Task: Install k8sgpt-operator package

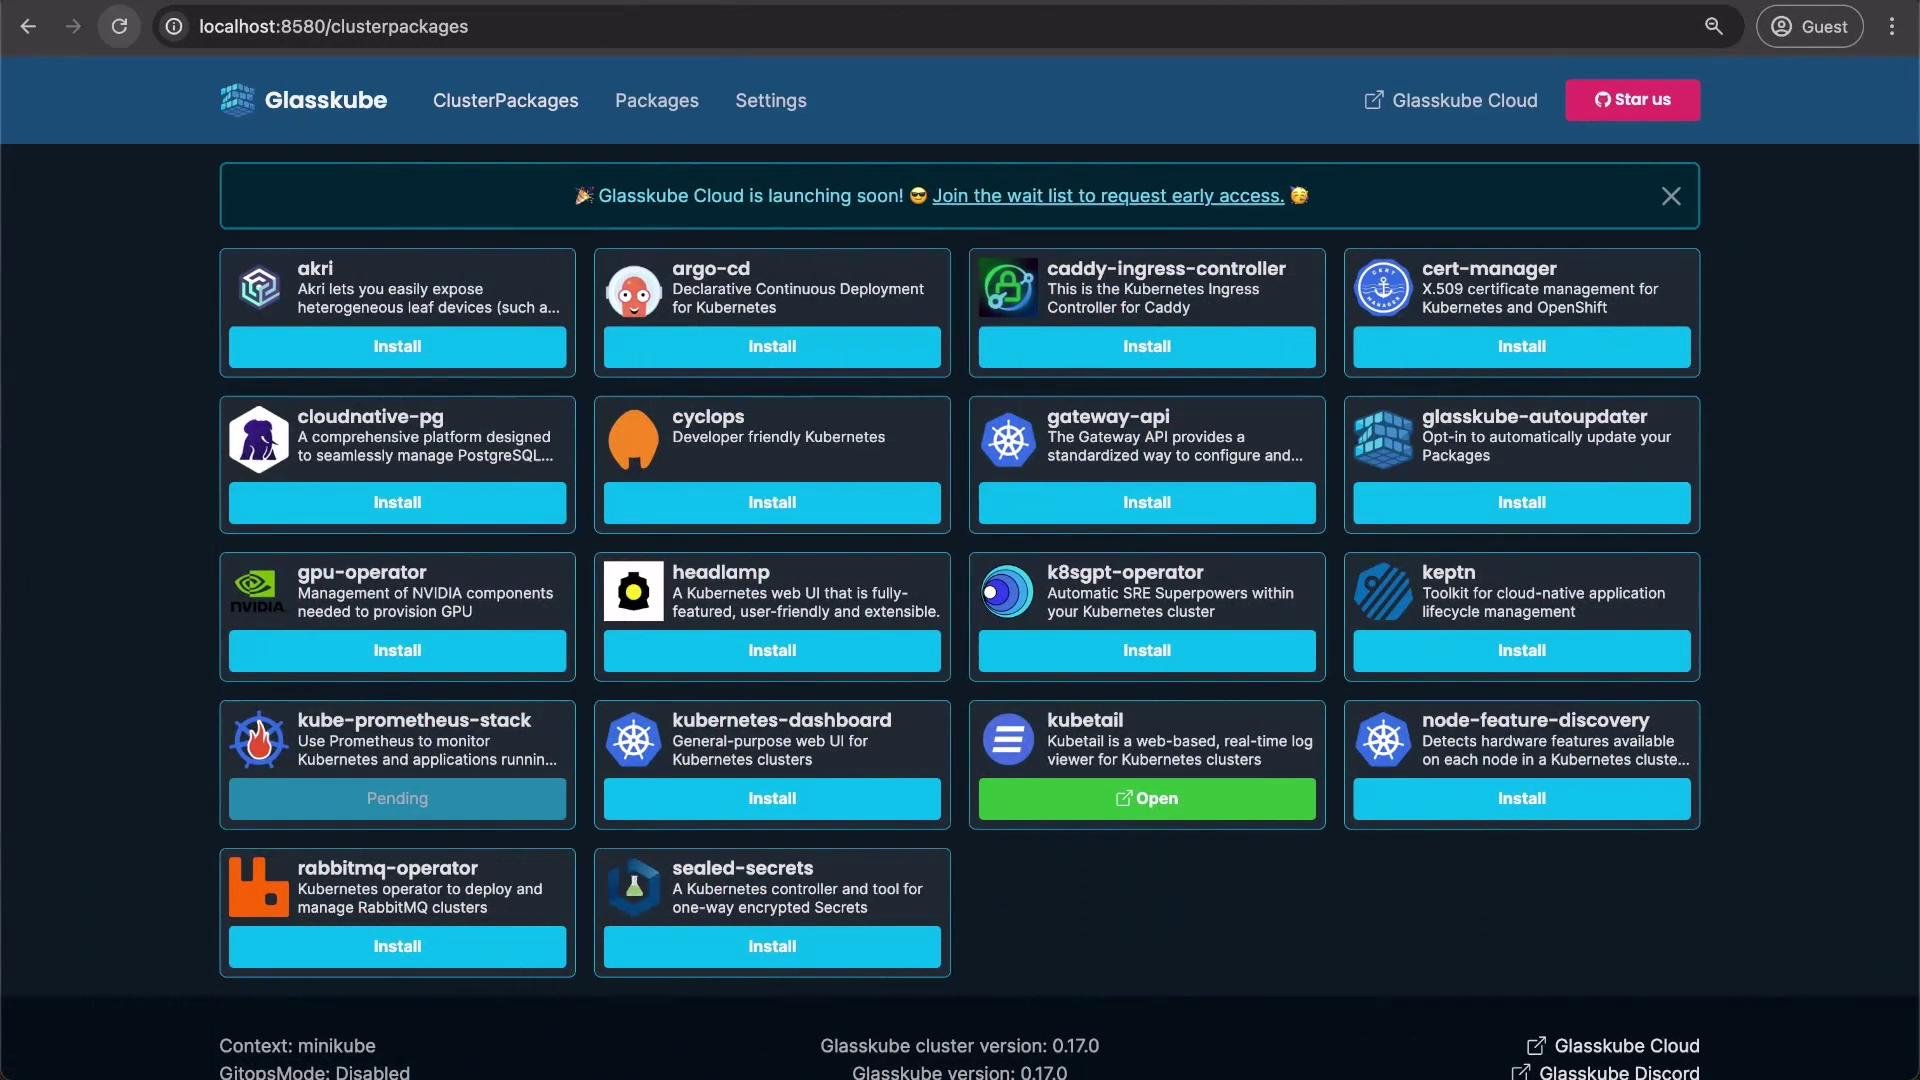Action: point(1147,651)
